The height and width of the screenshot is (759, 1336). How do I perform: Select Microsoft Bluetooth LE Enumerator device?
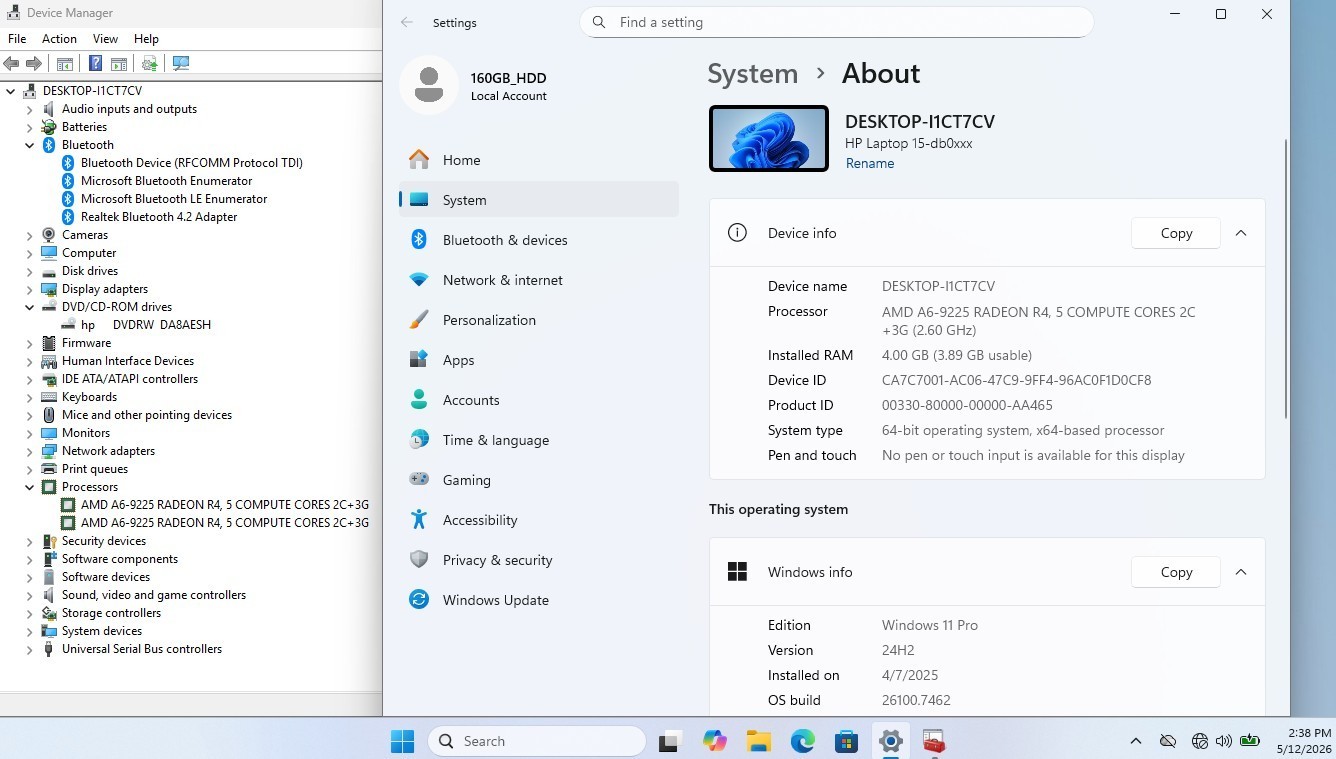click(174, 199)
